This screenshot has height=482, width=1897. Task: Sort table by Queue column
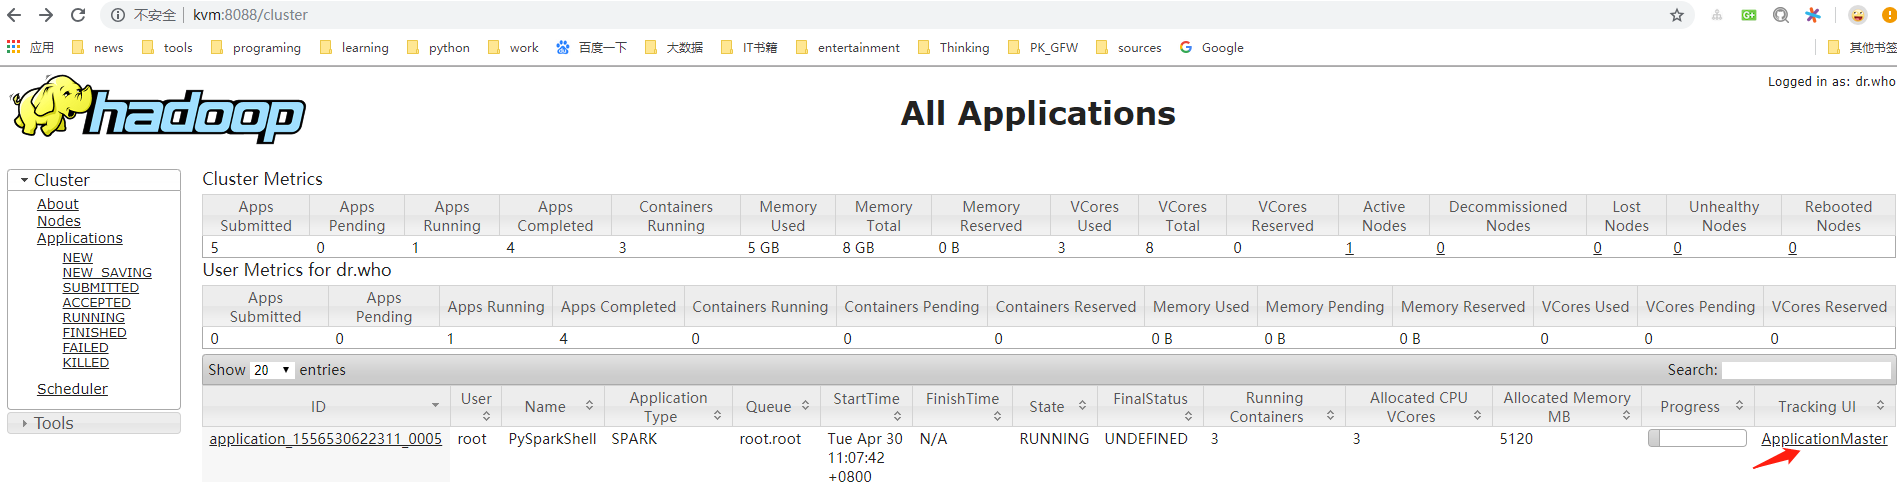776,406
